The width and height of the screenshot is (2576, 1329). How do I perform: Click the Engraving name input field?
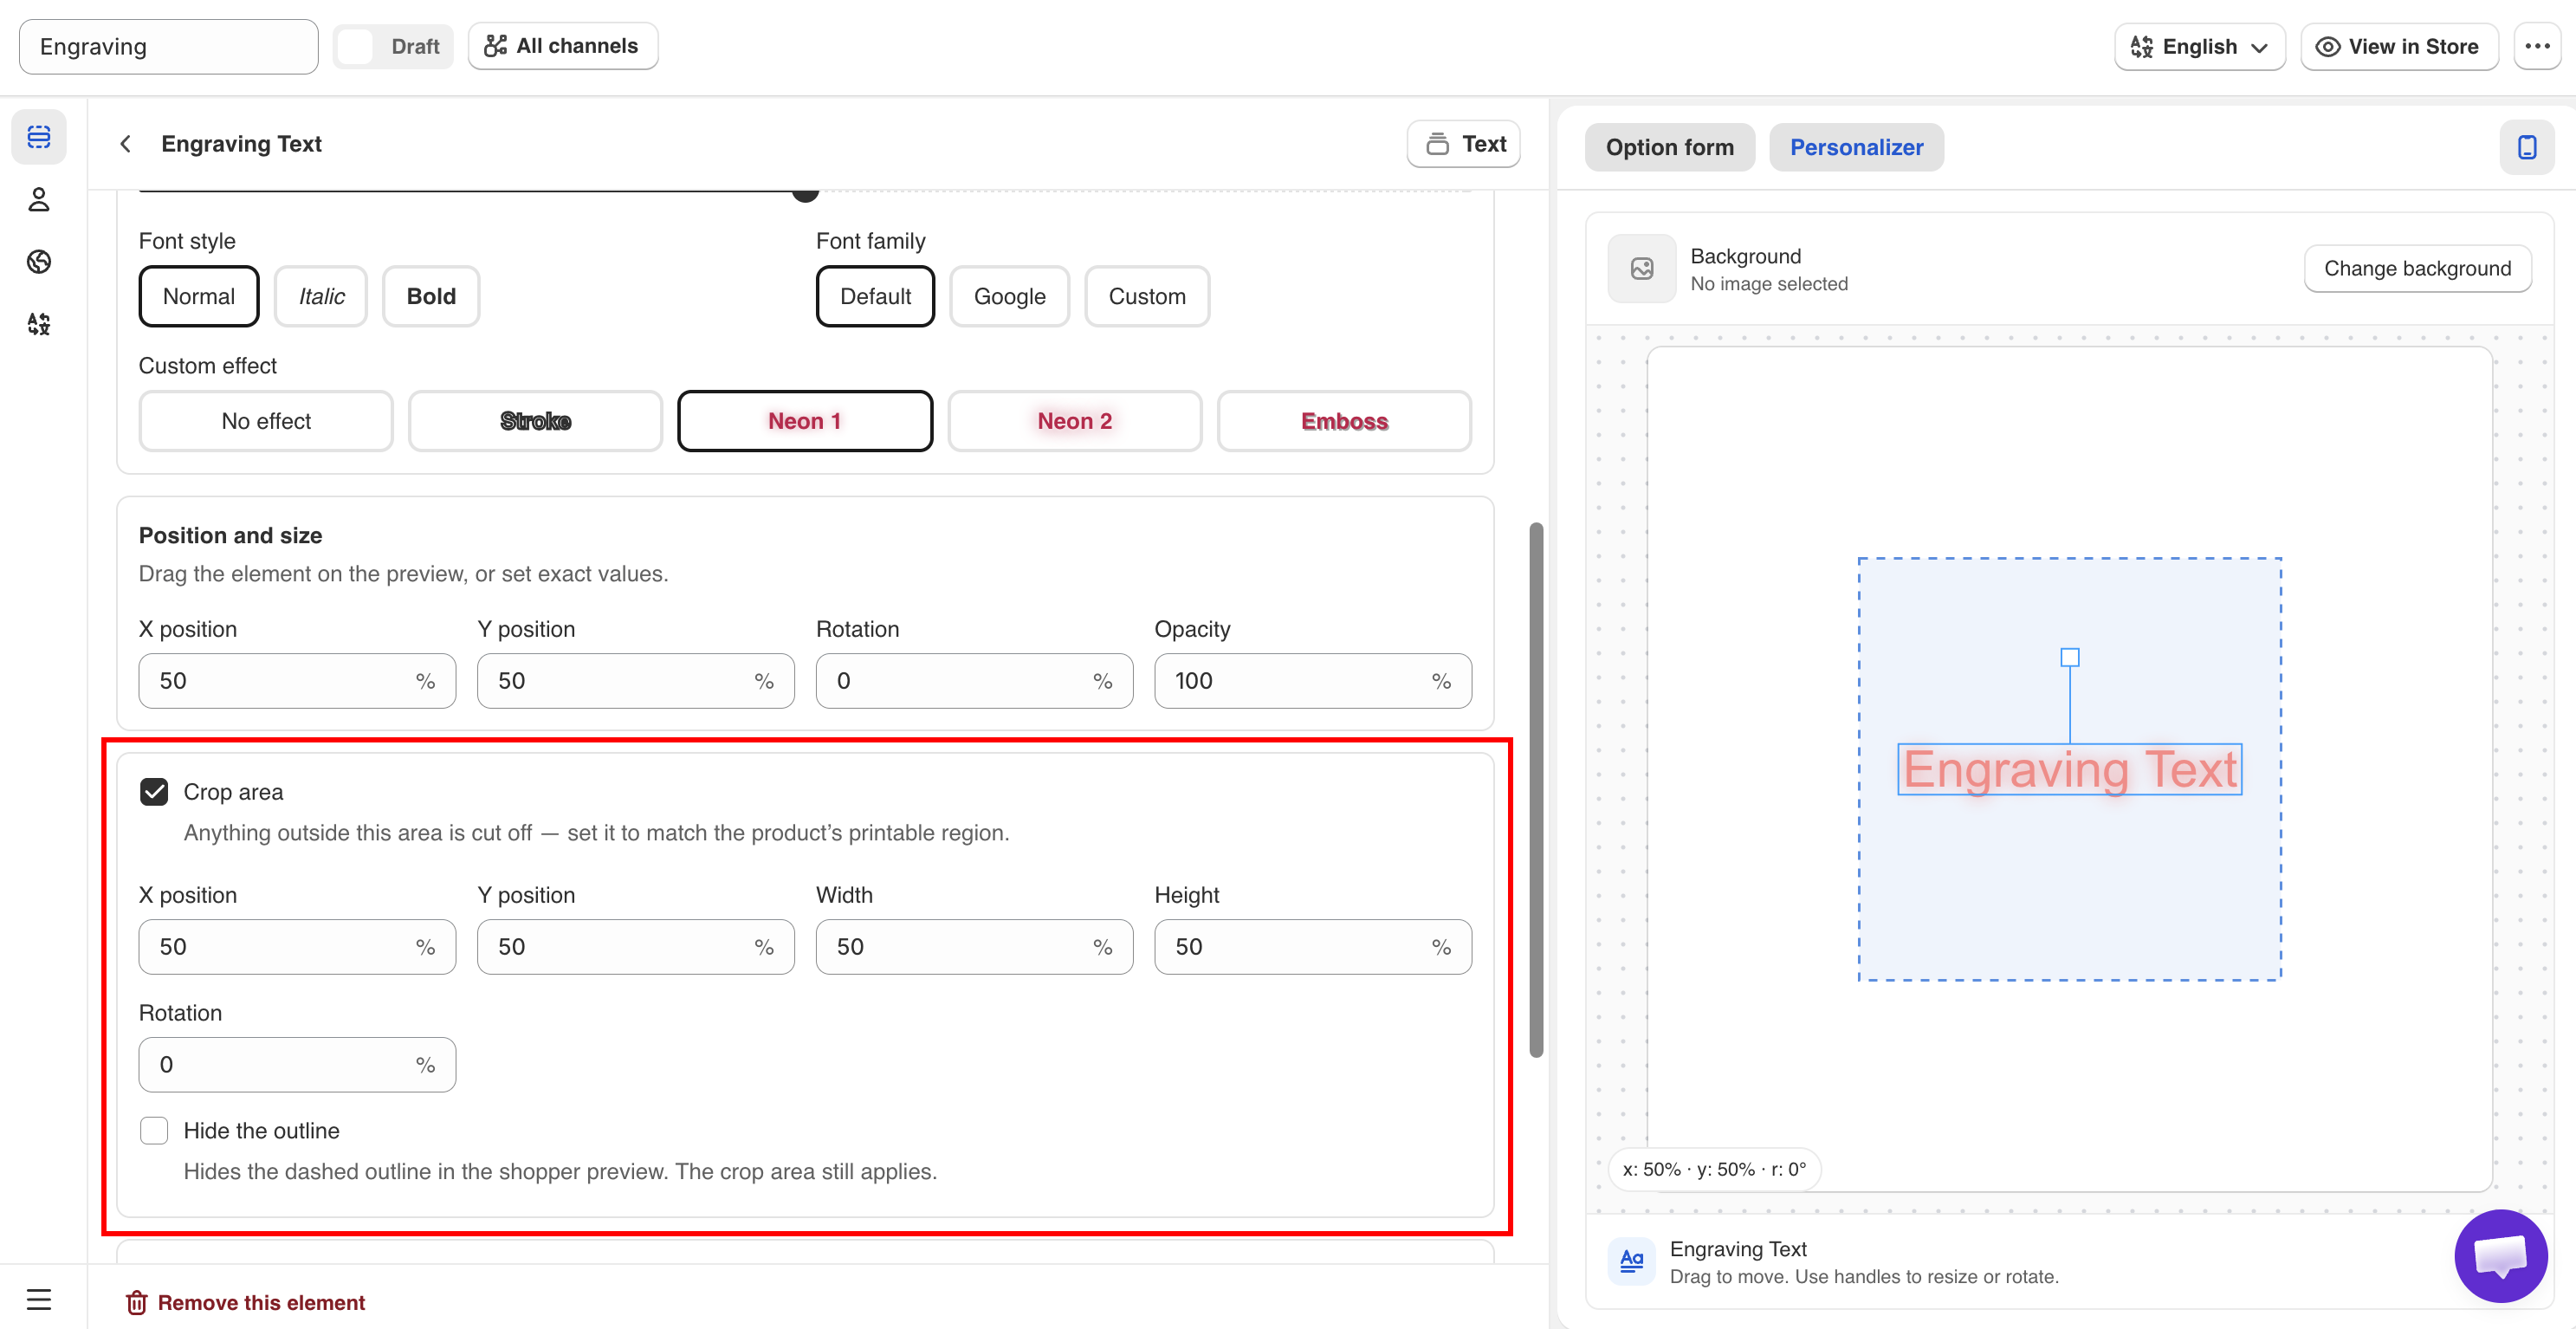click(x=169, y=46)
